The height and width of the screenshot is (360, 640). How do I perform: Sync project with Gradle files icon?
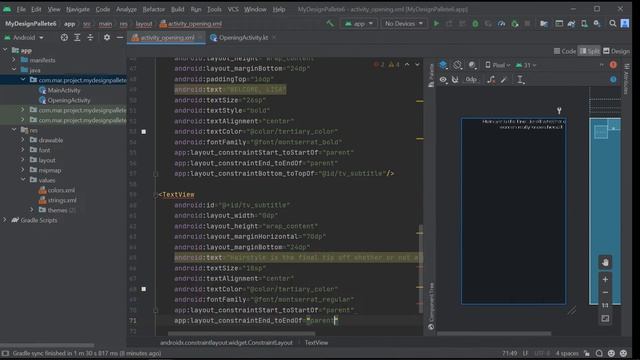click(571, 24)
